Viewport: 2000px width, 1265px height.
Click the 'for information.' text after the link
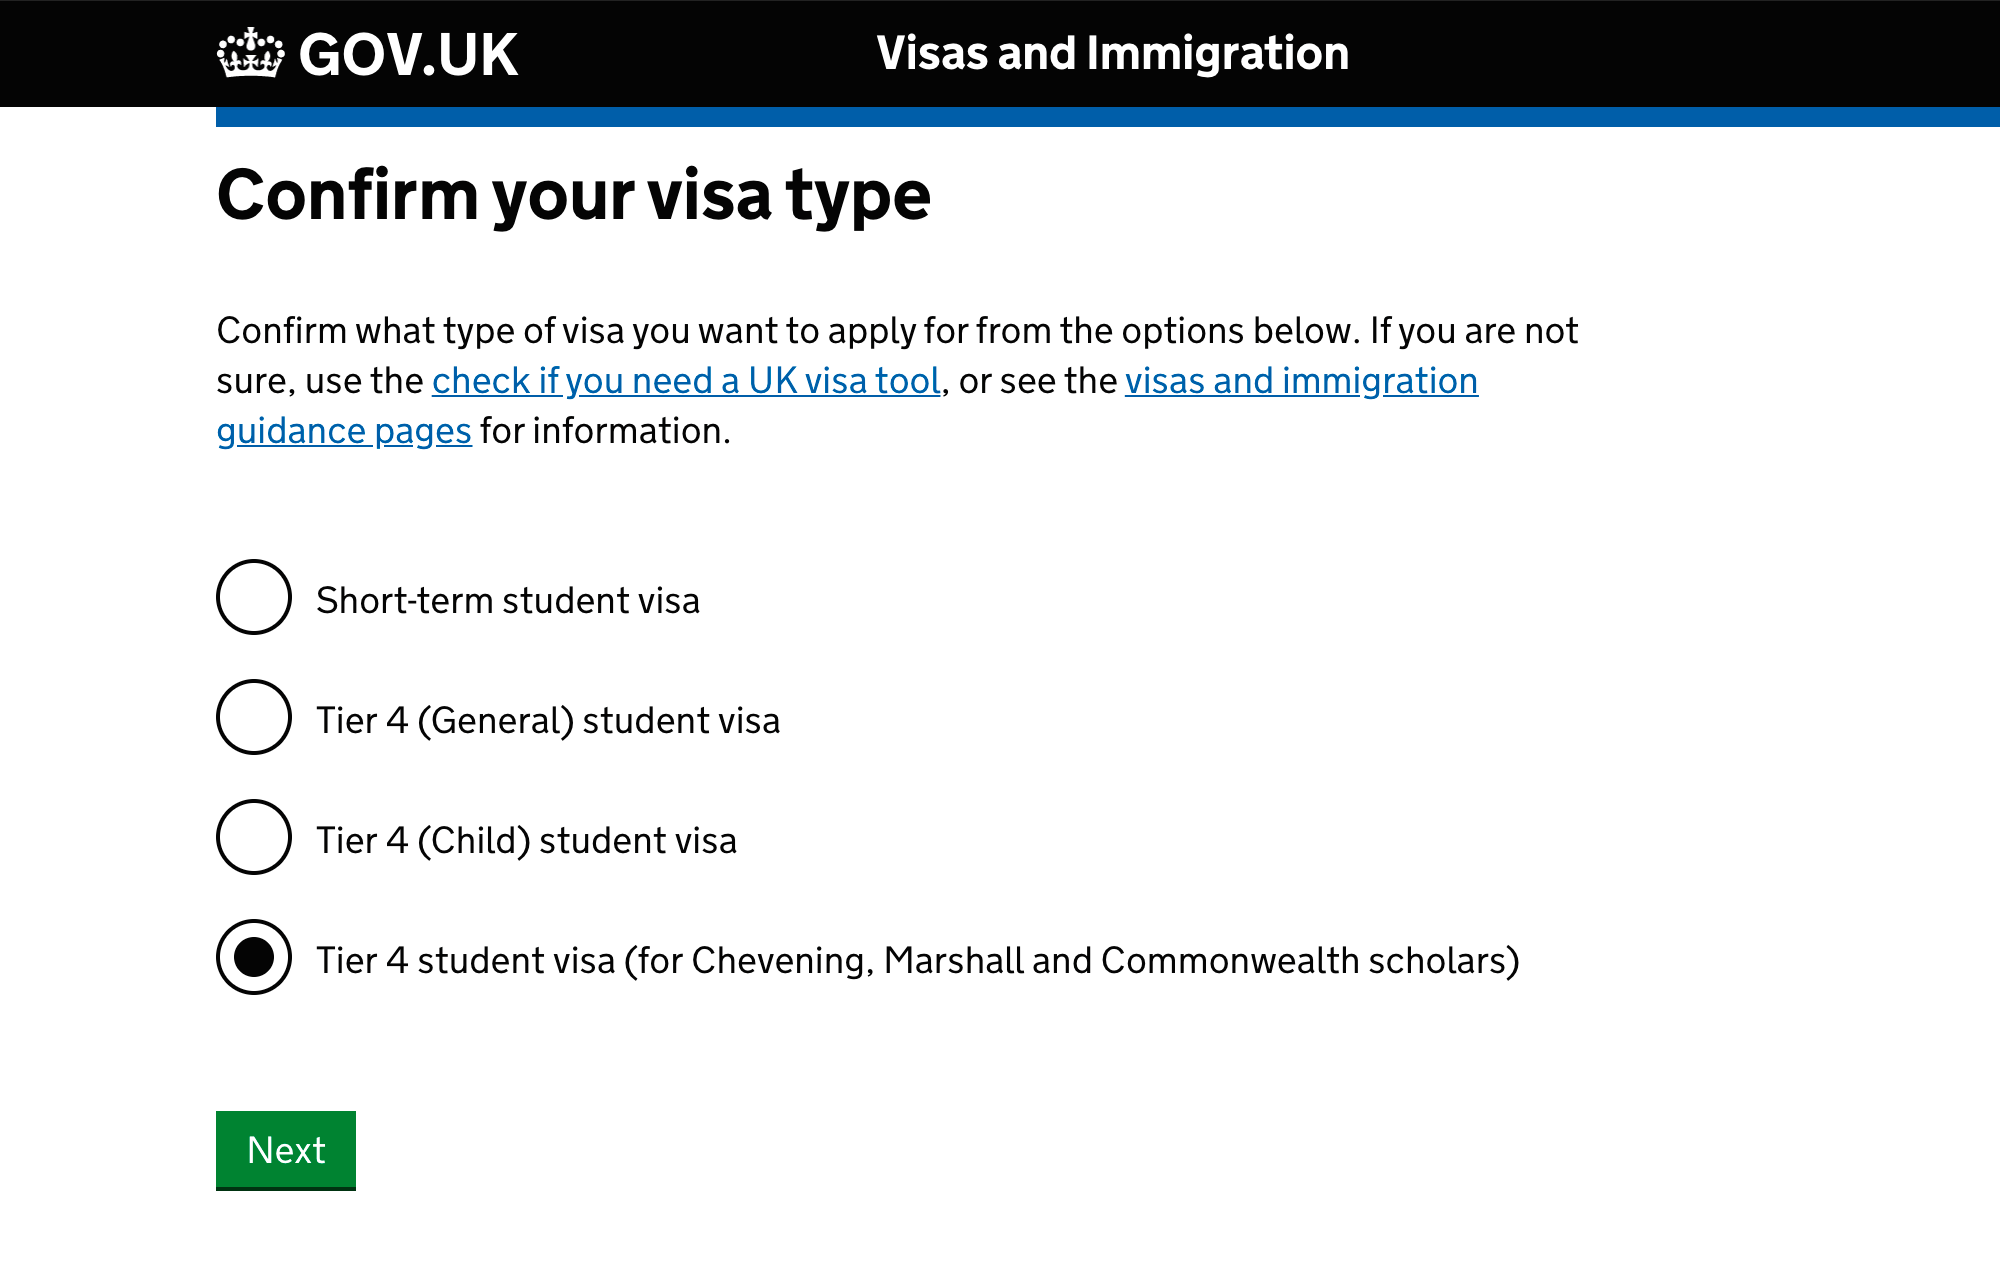click(605, 431)
